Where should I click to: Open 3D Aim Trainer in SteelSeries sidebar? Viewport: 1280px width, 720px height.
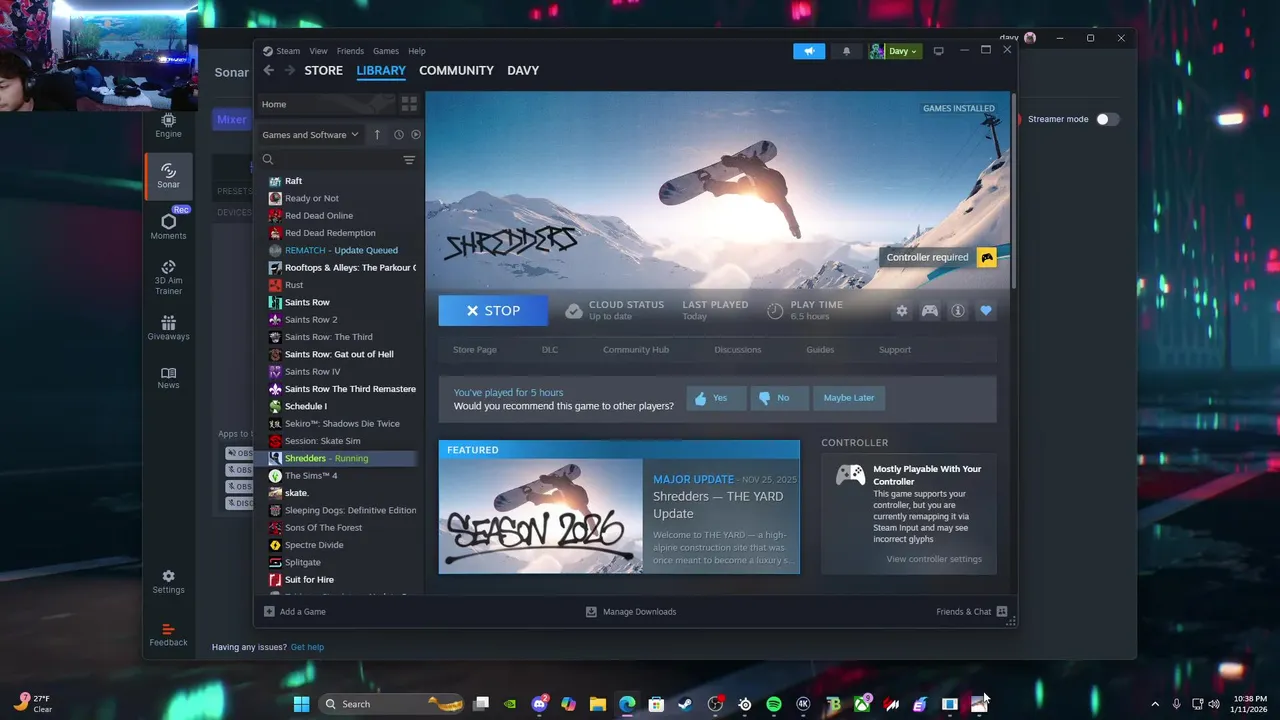(x=168, y=277)
